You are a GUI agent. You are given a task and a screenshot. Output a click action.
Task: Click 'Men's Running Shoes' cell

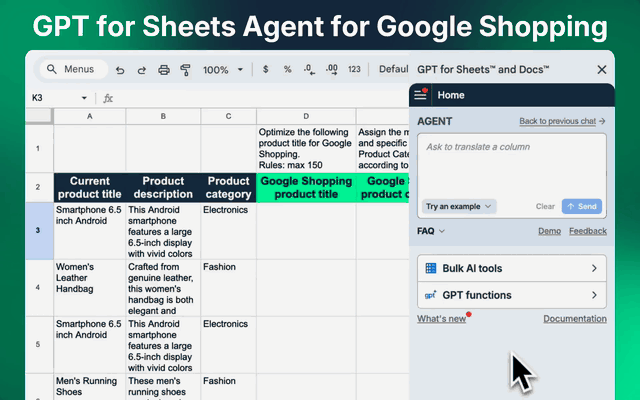(x=89, y=387)
